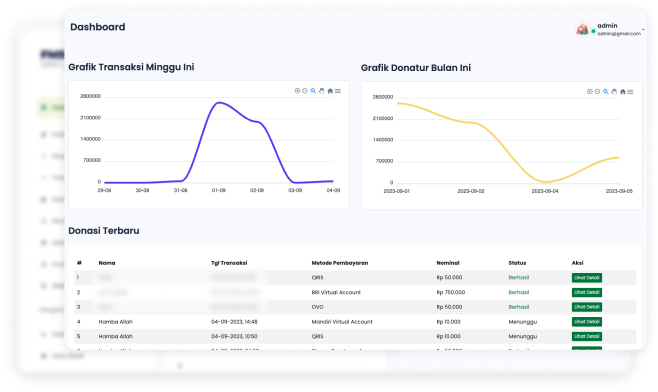Viewport: 658px width, 392px height.
Task: Click the Metode Pembayaran column header
Action: pyautogui.click(x=339, y=263)
